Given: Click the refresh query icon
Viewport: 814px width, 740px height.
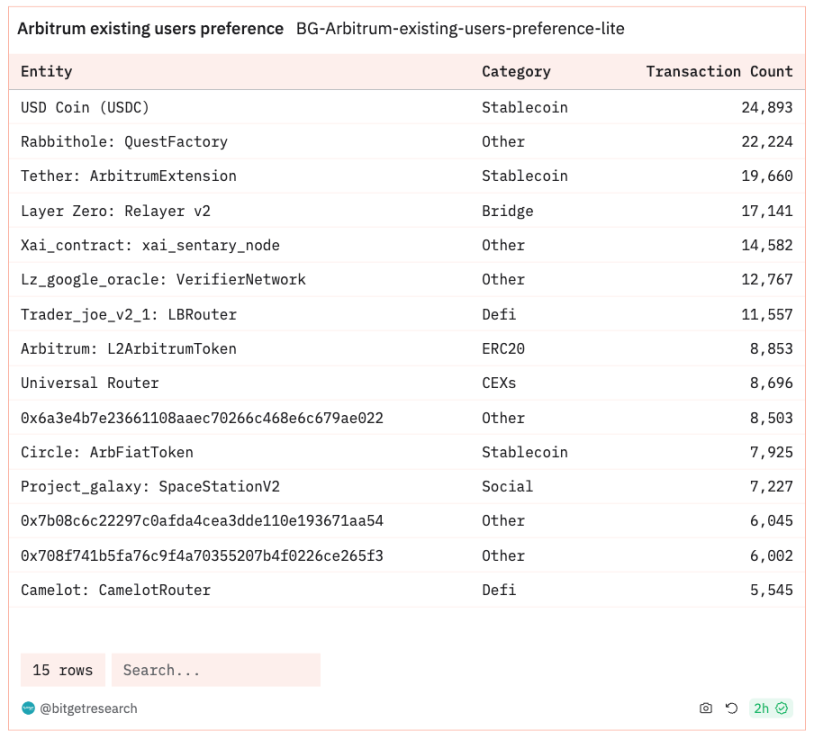Looking at the screenshot, I should (x=731, y=708).
